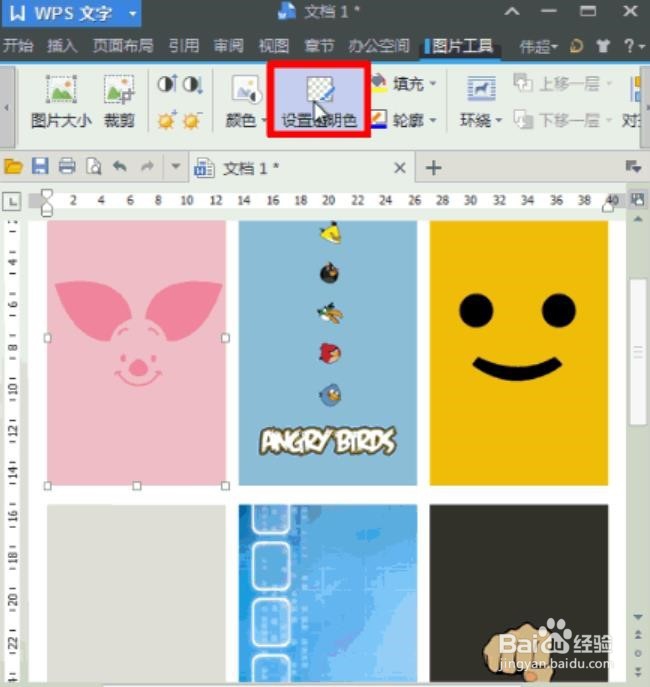Click the orange refresh icon beside 伟超
Screen dimensions: 650x687
(x=576, y=46)
